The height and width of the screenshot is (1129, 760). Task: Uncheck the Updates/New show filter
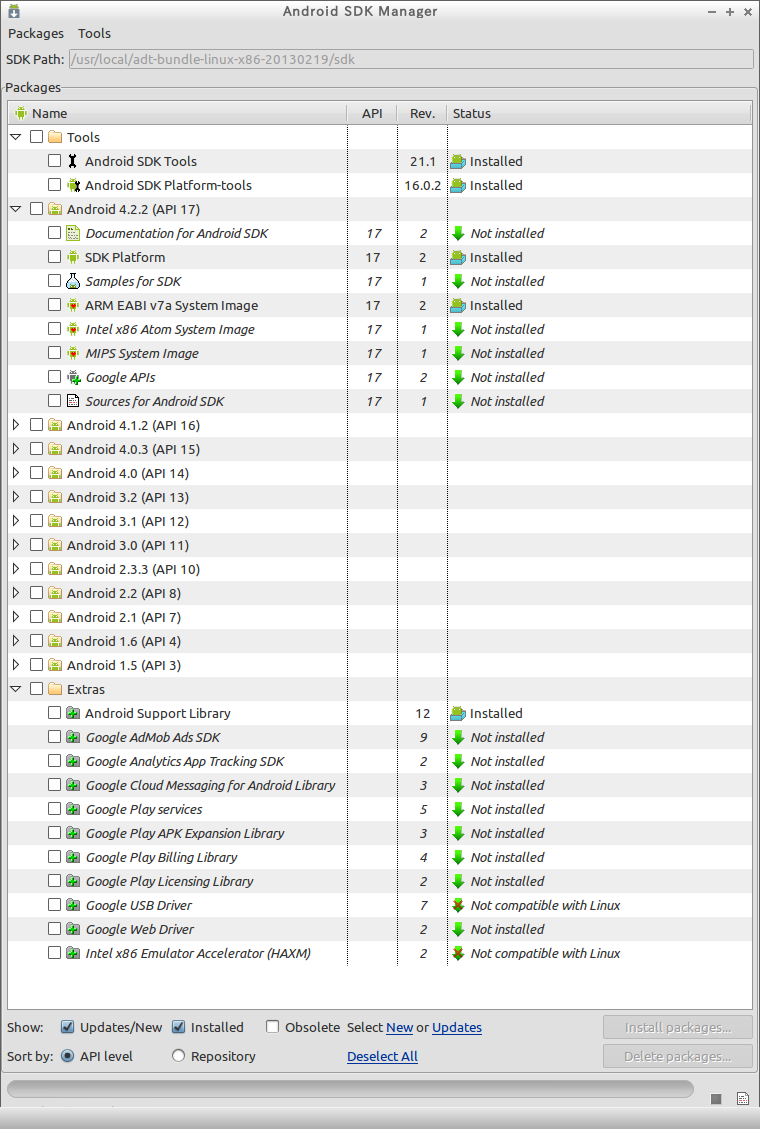coord(68,1027)
